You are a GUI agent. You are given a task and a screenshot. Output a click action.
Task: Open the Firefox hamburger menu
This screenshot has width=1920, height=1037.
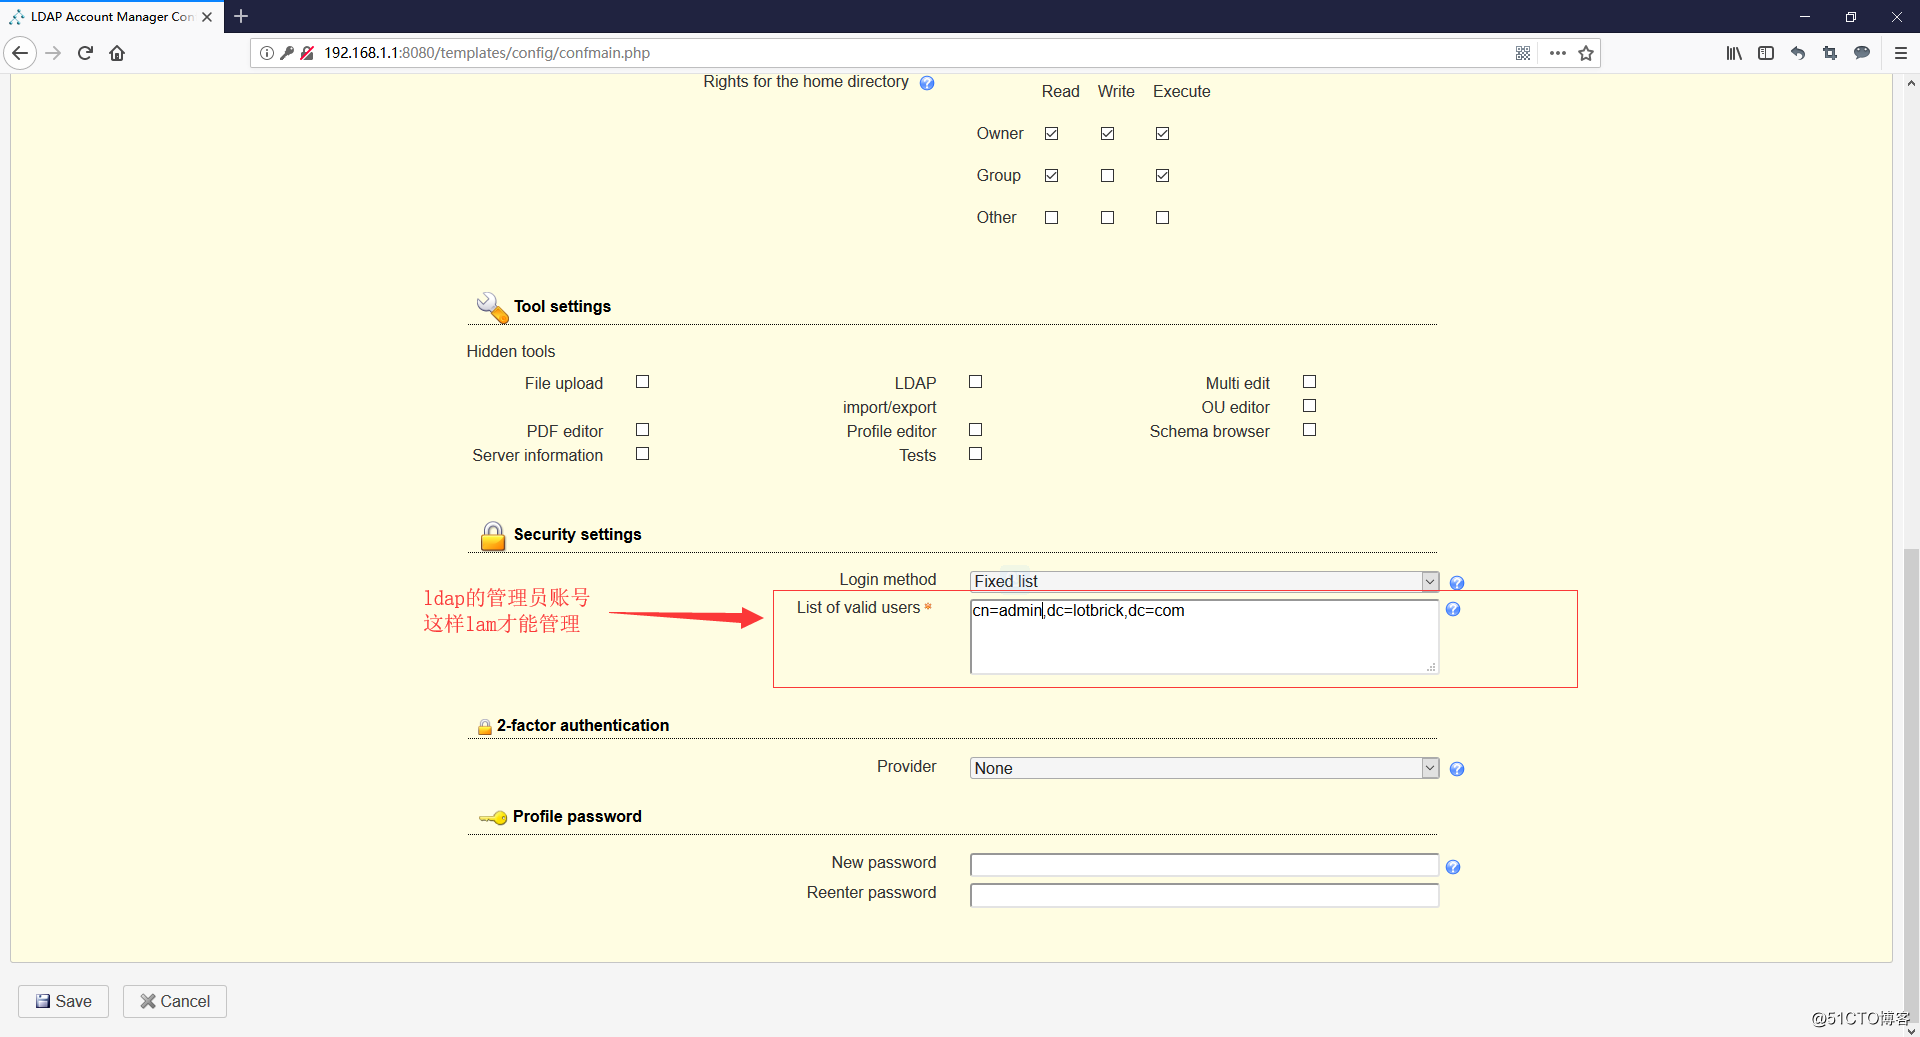1901,53
